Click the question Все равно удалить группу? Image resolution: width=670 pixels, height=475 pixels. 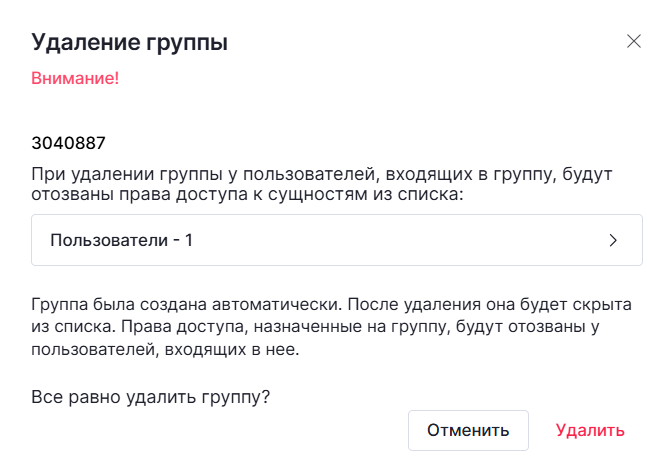point(151,397)
